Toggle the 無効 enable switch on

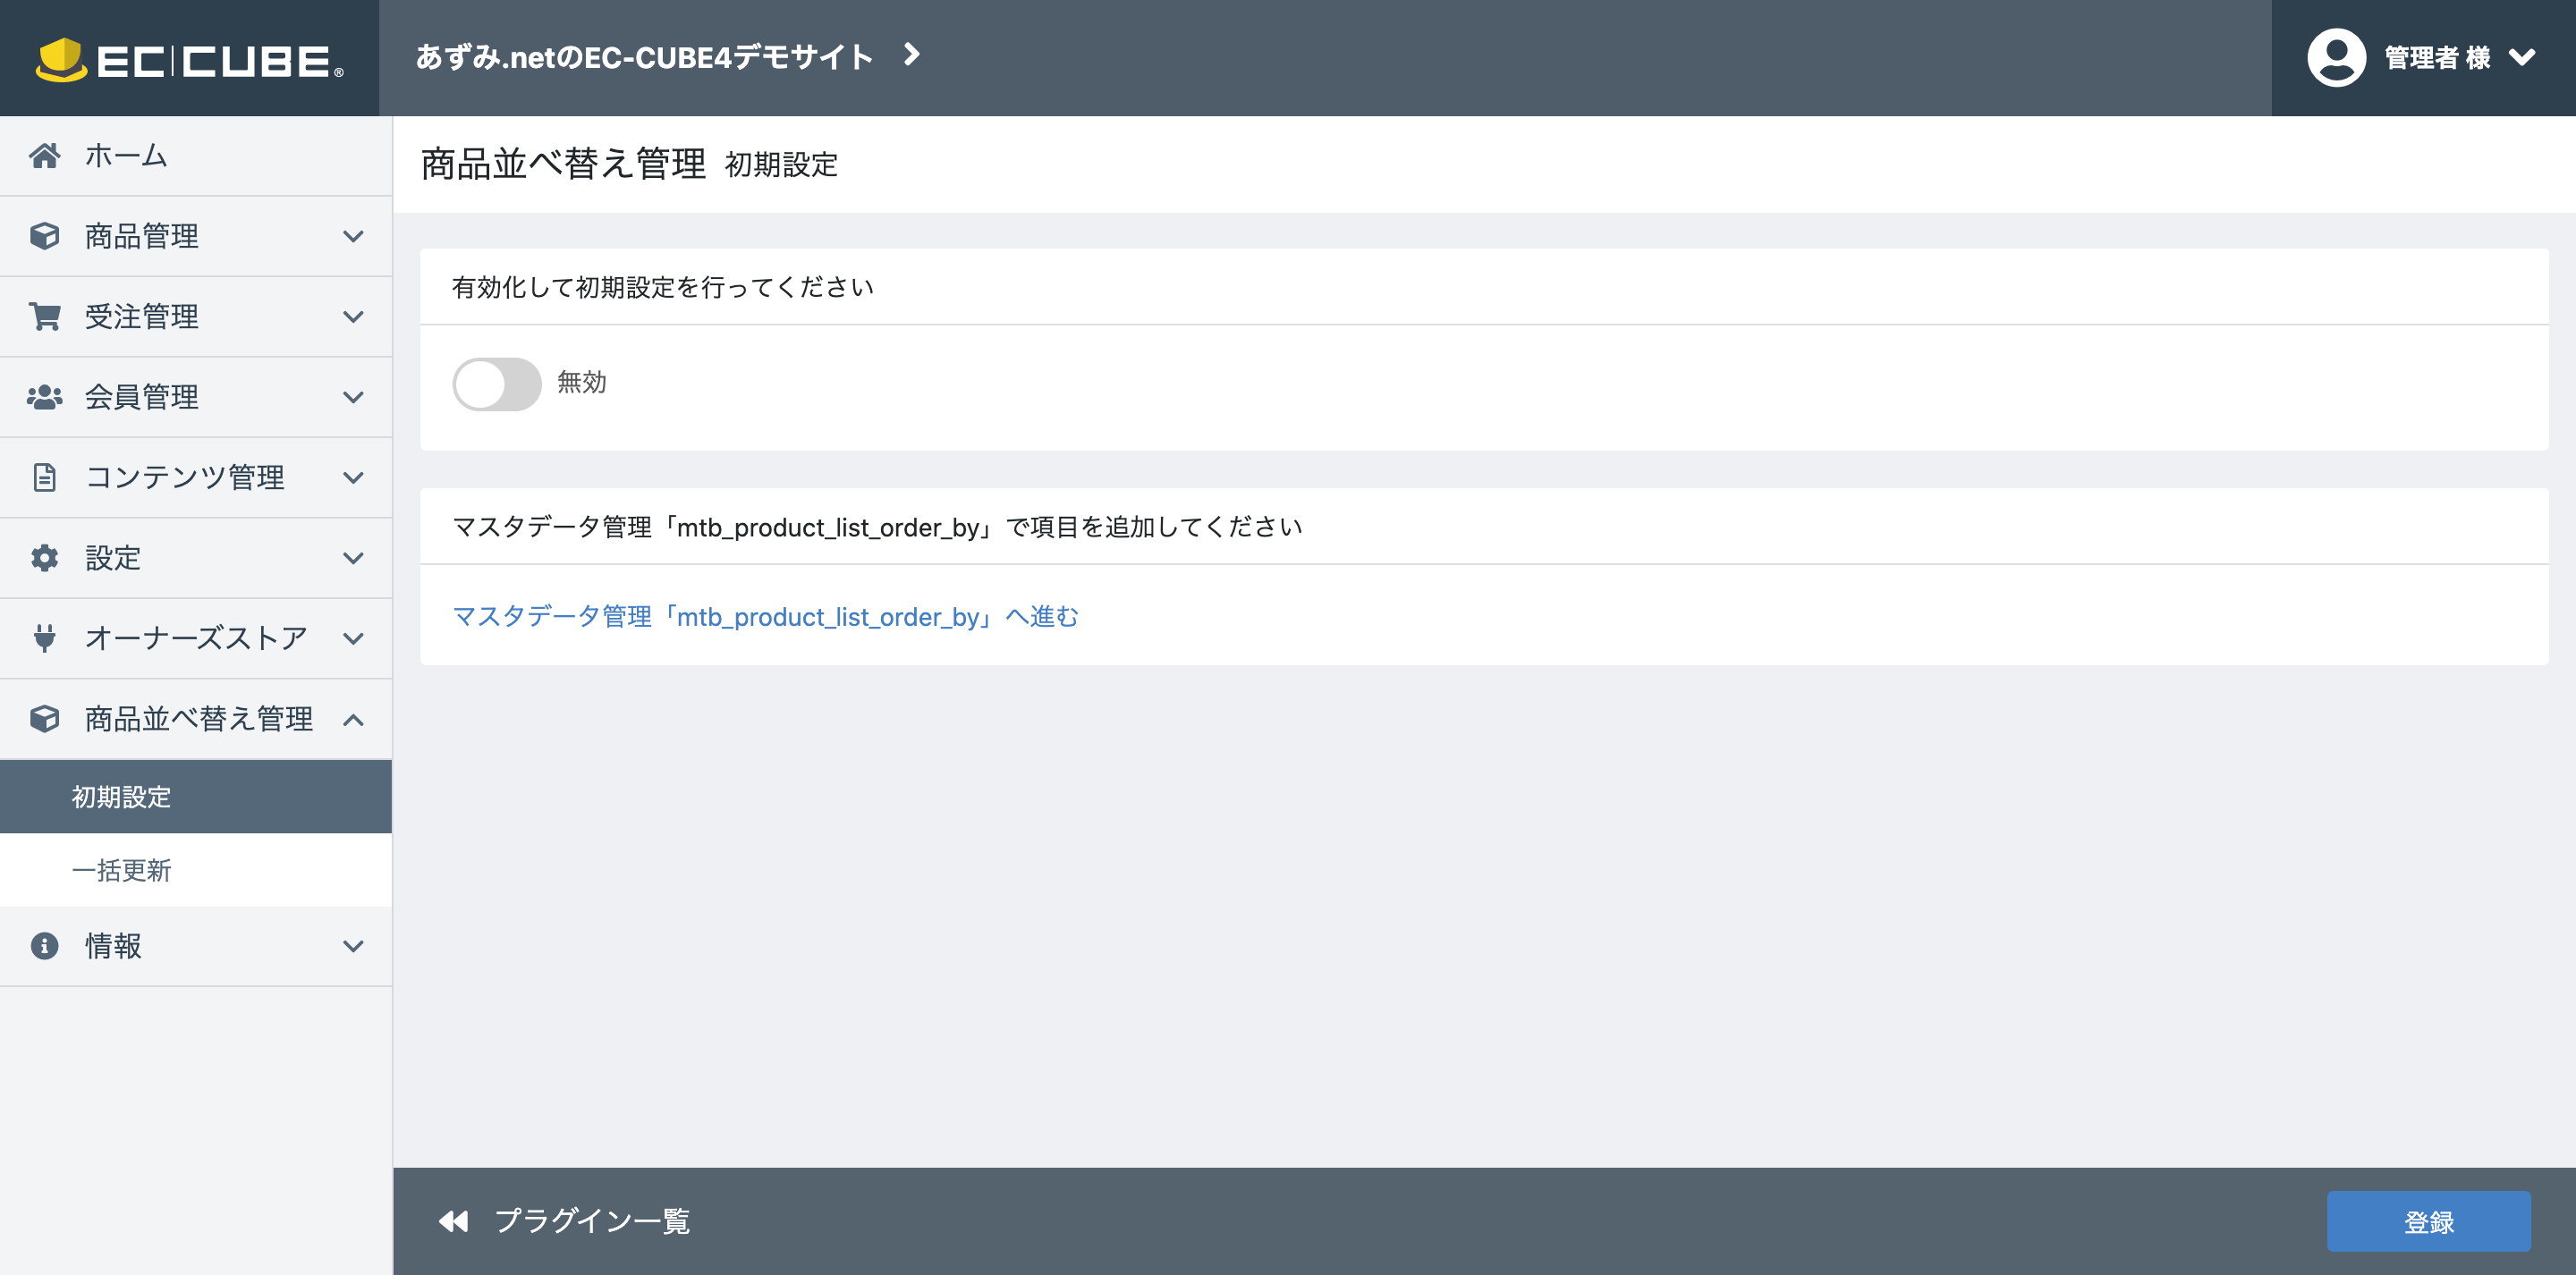[497, 384]
